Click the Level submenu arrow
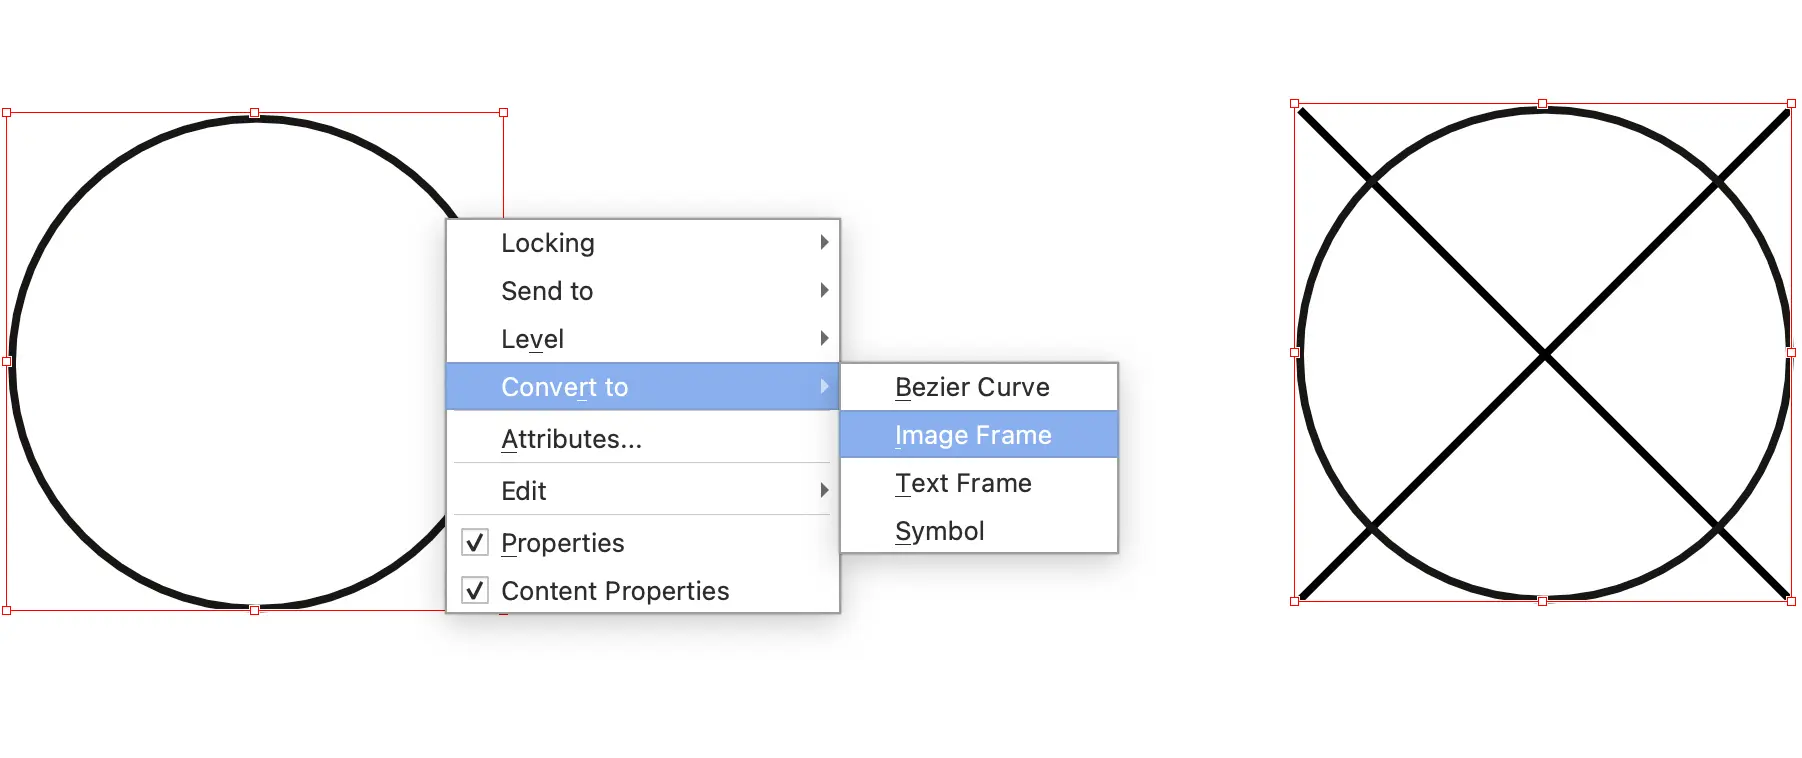The width and height of the screenshot is (1802, 758). 824,338
